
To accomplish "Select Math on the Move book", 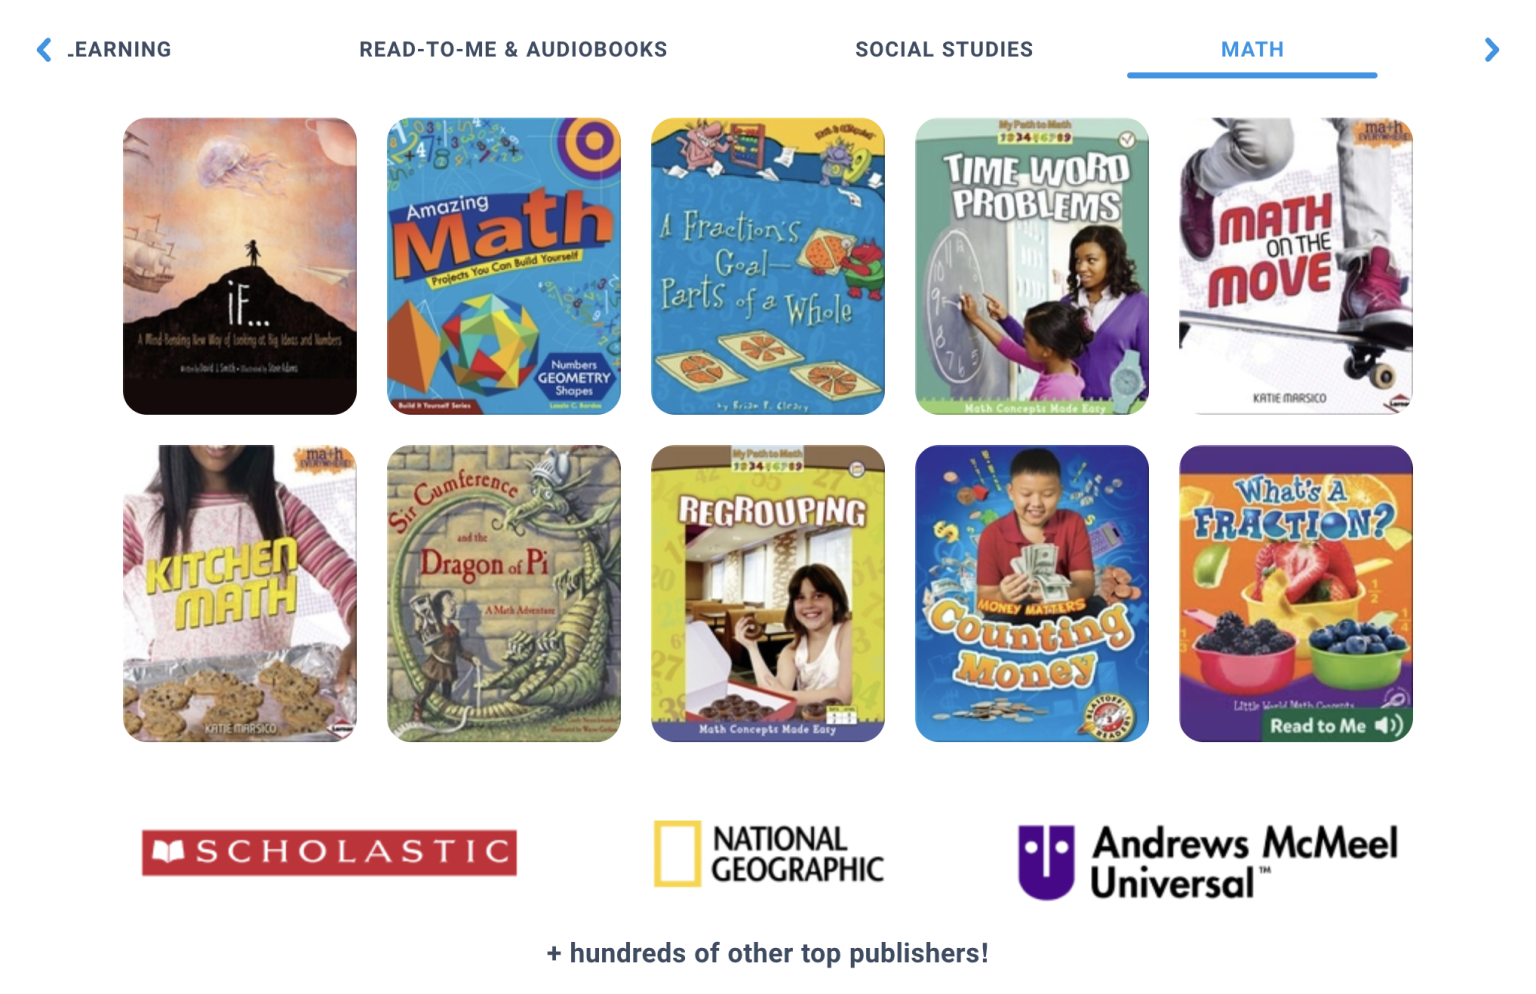I will coord(1296,266).
